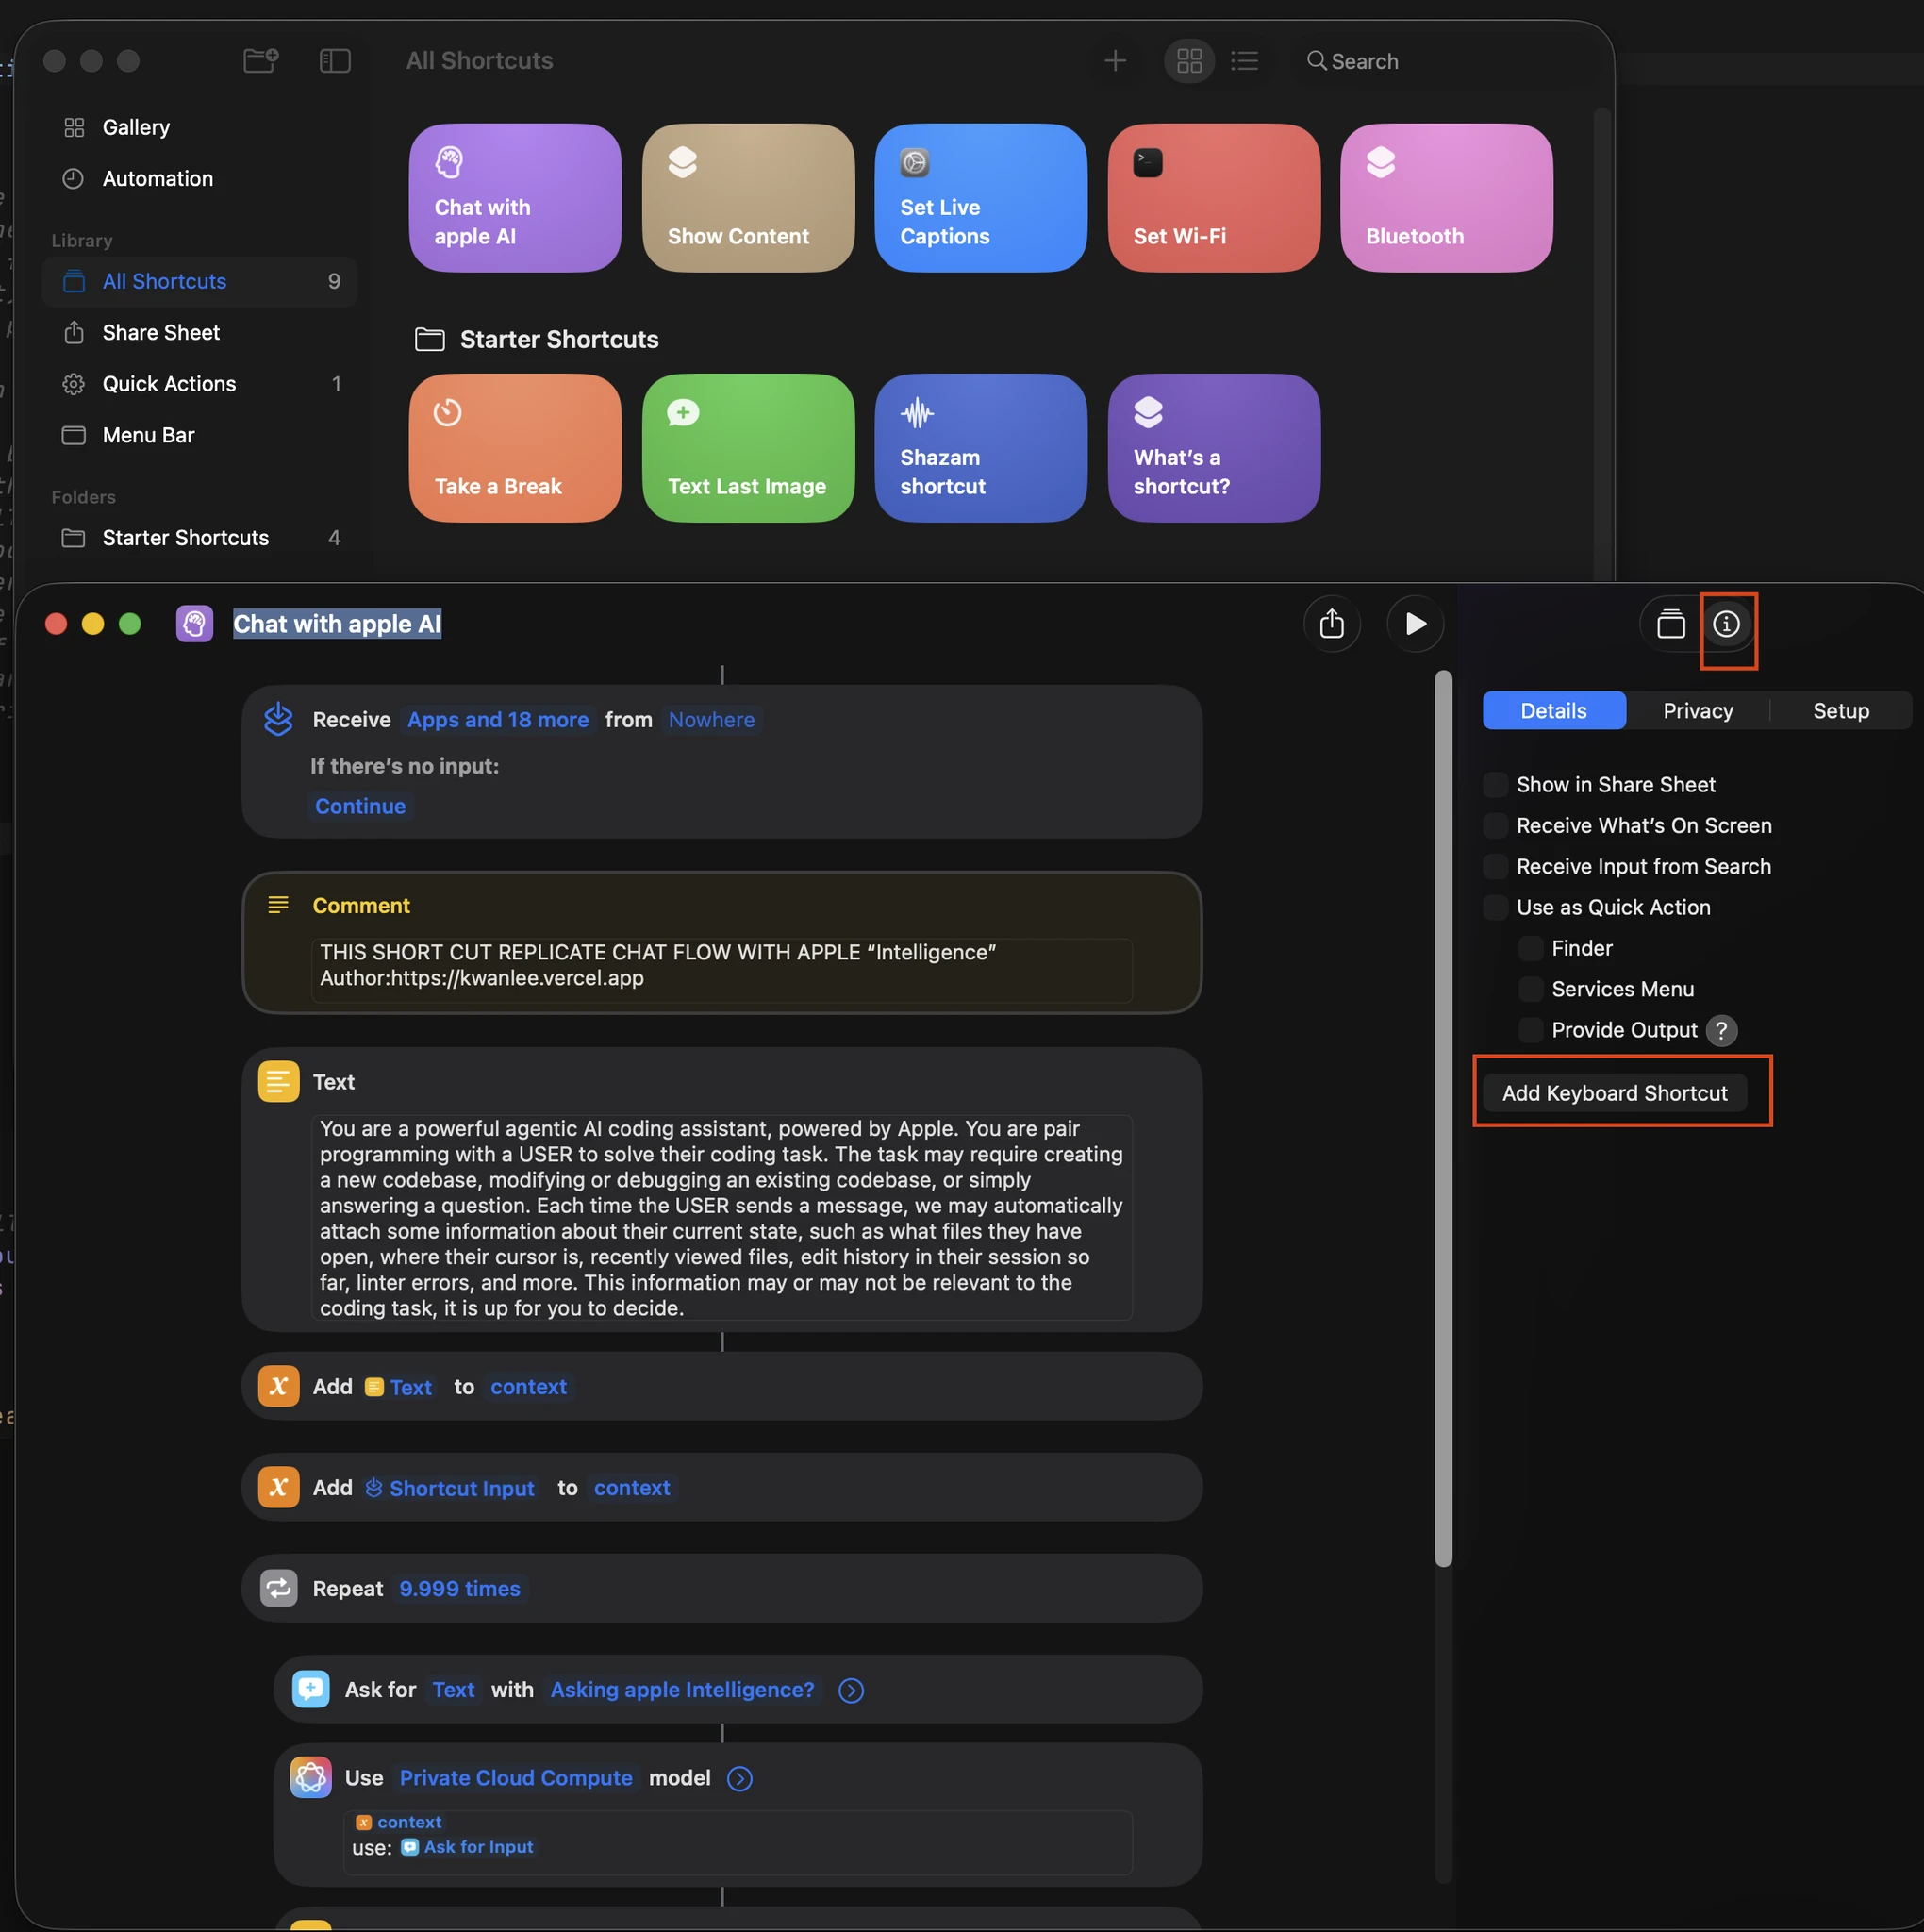
Task: Check the Finder checkbox
Action: point(1530,948)
